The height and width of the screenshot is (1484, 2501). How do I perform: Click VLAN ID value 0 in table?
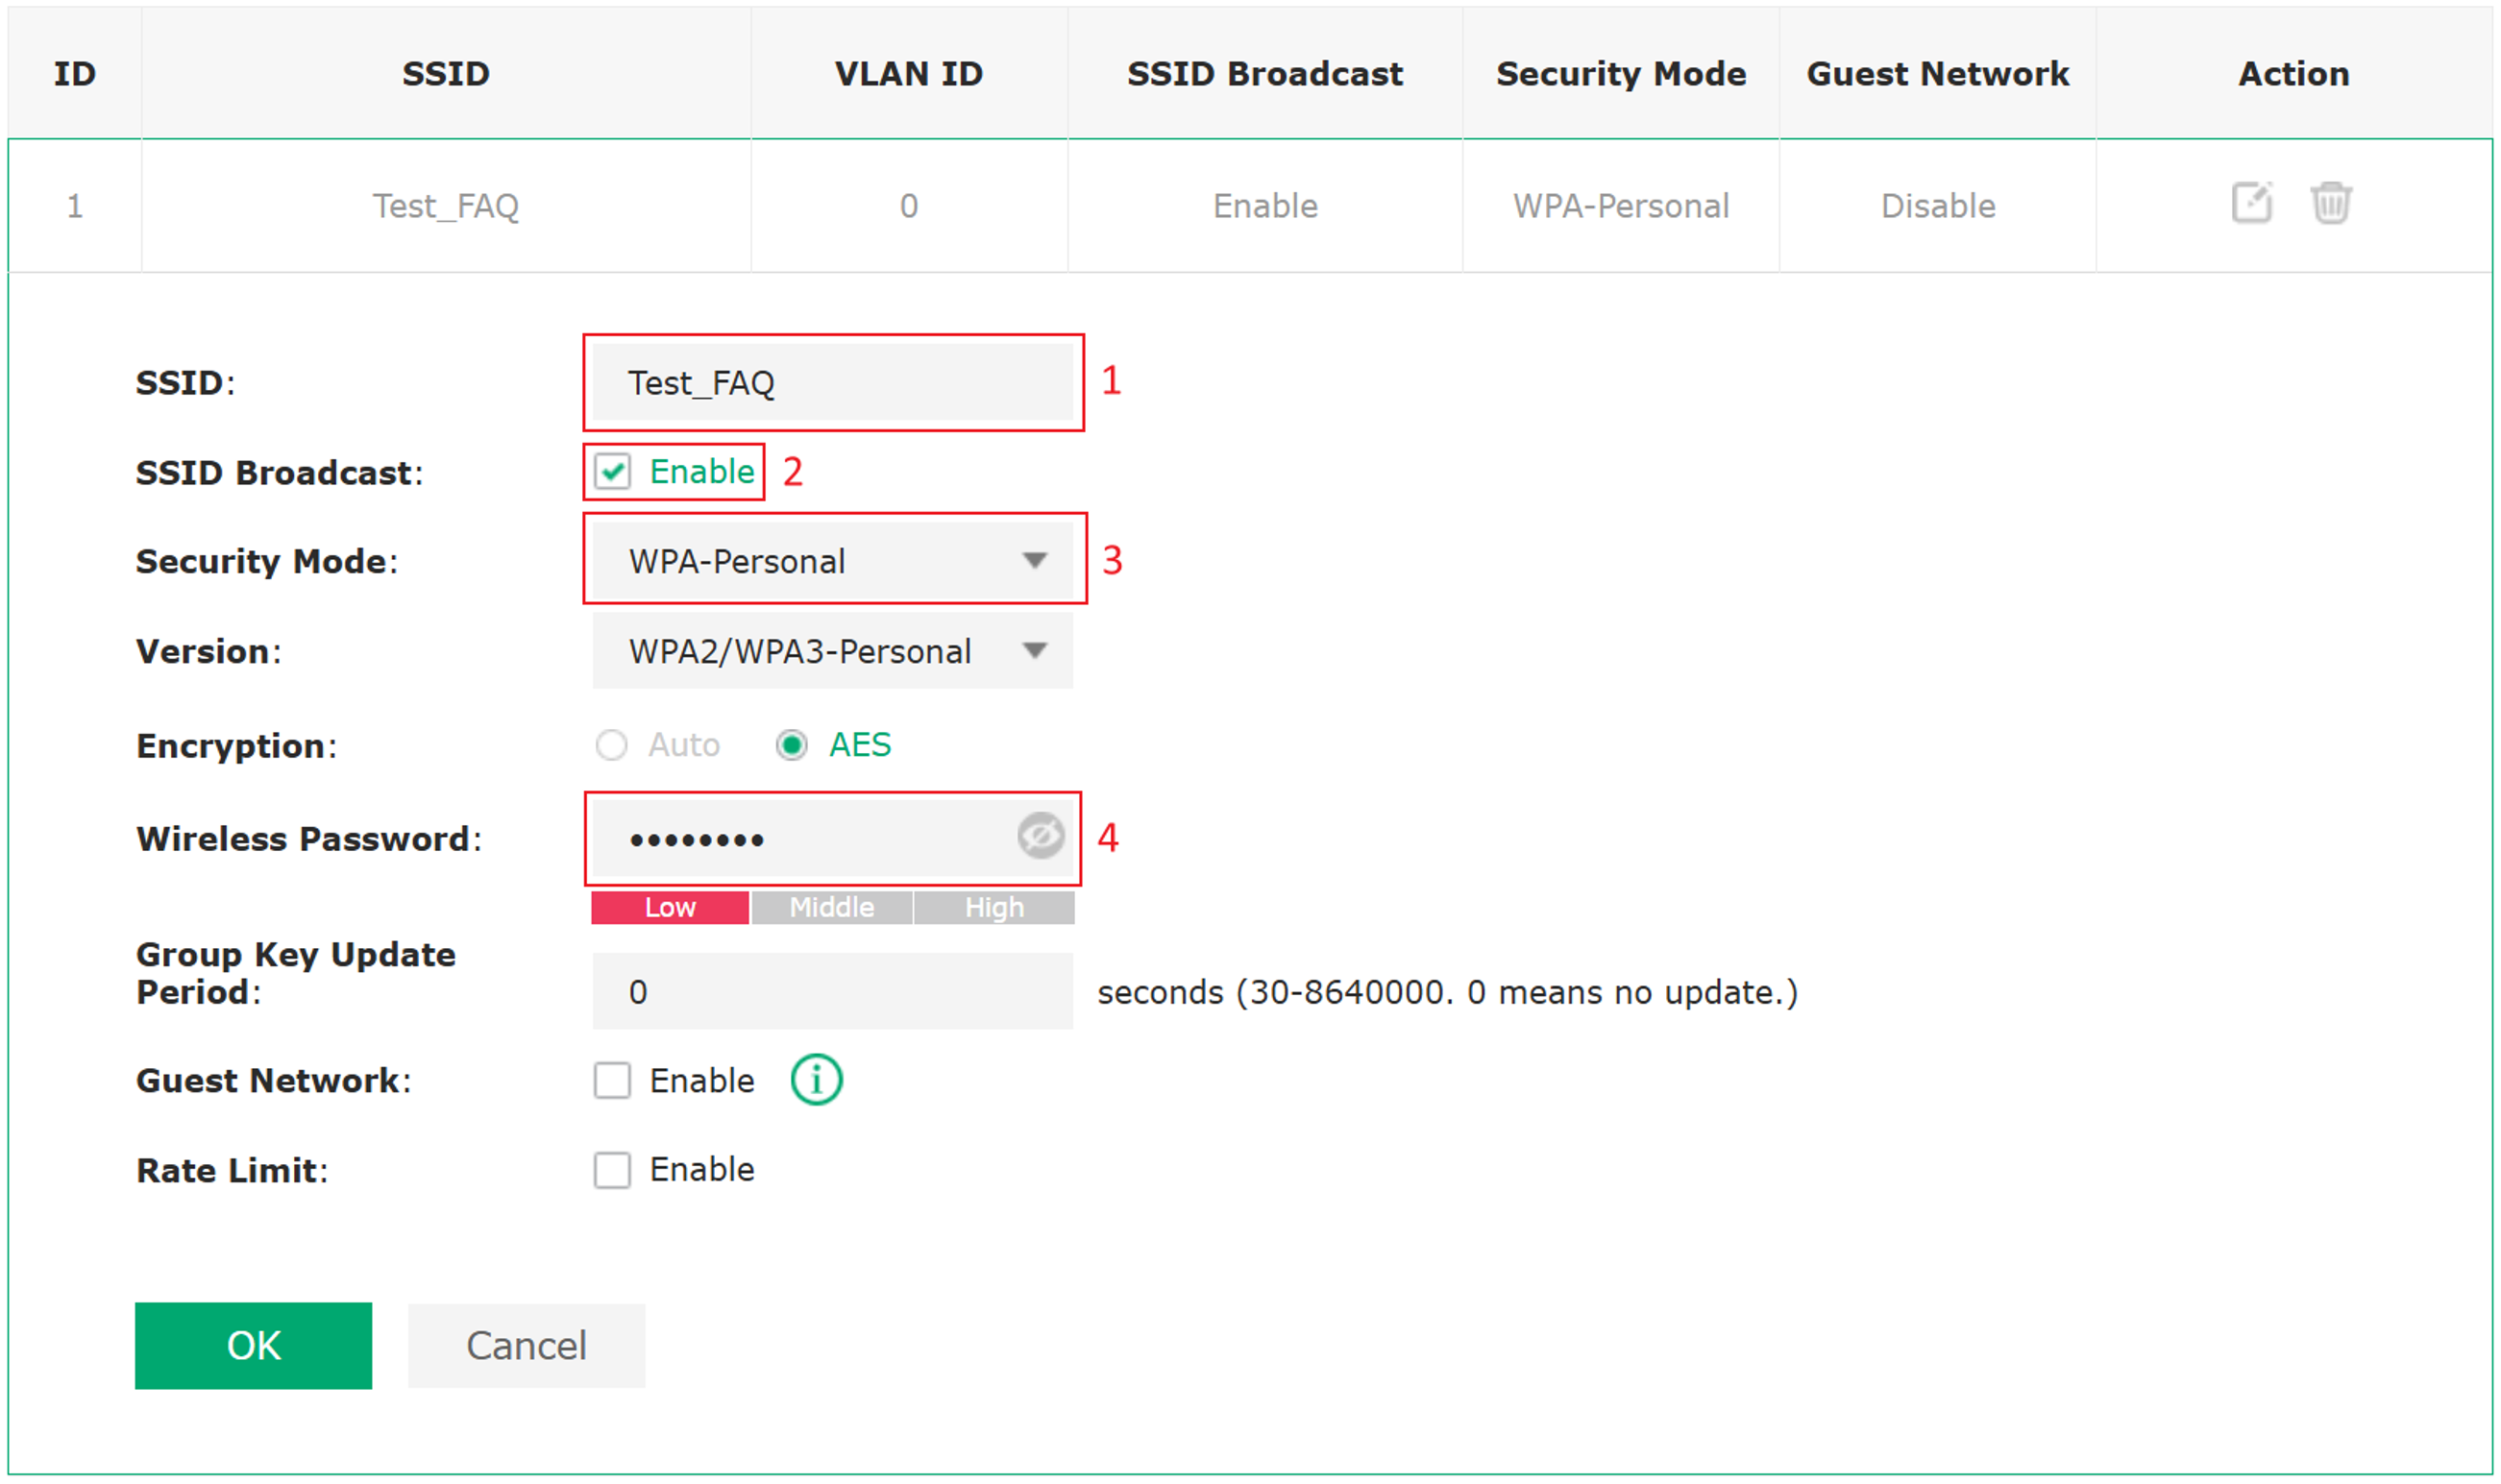[909, 206]
